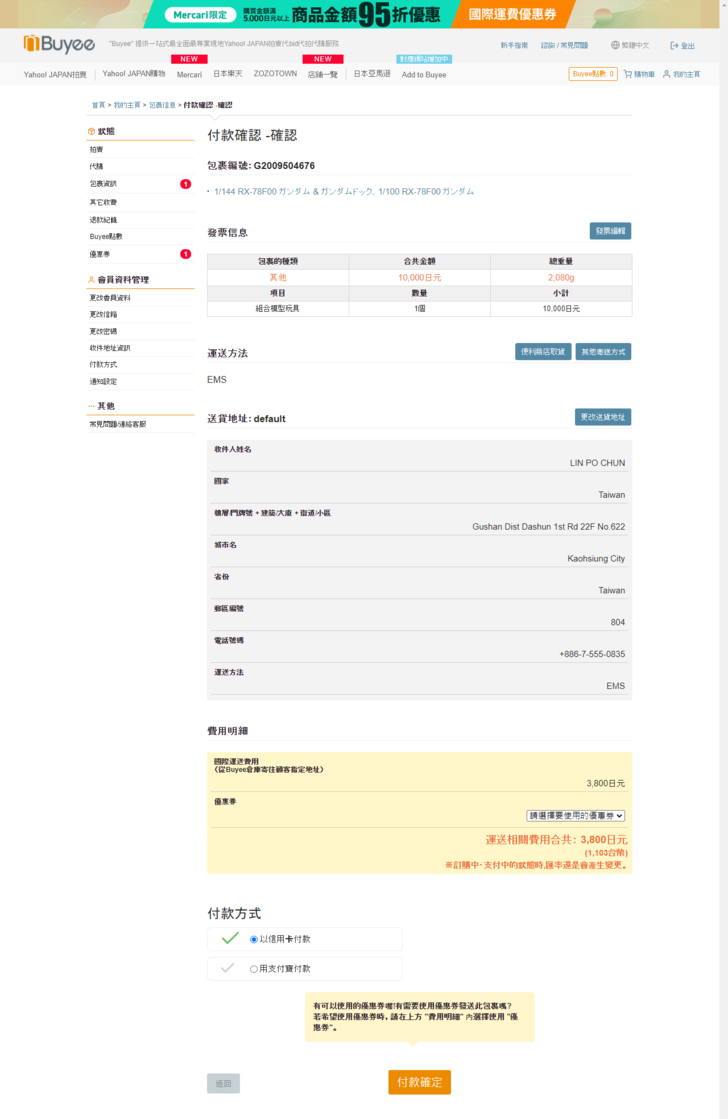728x1119 pixels.
Task: Click the shipping total 運送相關費用合共: 3,800日元
Action: coord(557,840)
